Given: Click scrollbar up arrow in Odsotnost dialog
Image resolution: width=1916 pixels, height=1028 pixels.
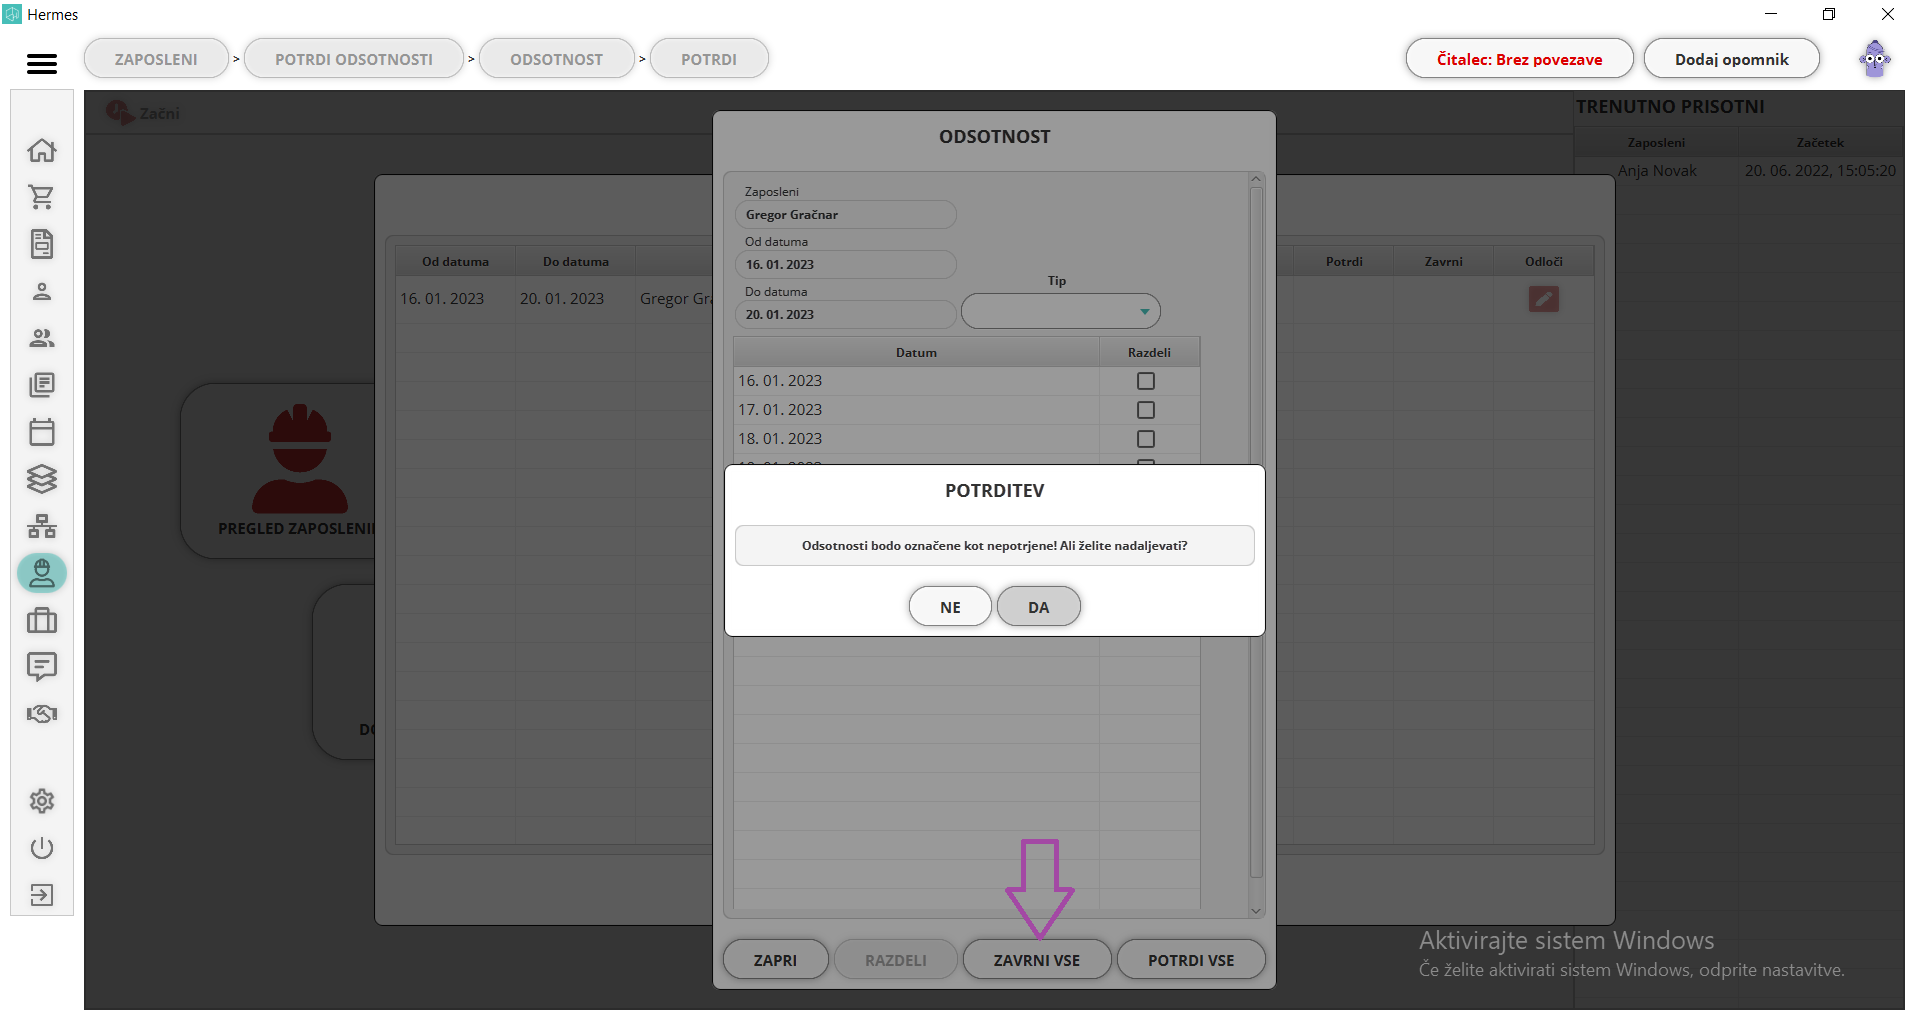Looking at the screenshot, I should 1256,179.
